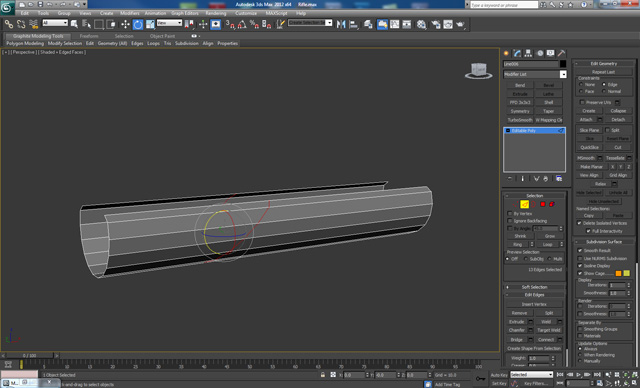The height and width of the screenshot is (388, 640).
Task: Click the 3ds Max application logo button
Action: pos(7,7)
